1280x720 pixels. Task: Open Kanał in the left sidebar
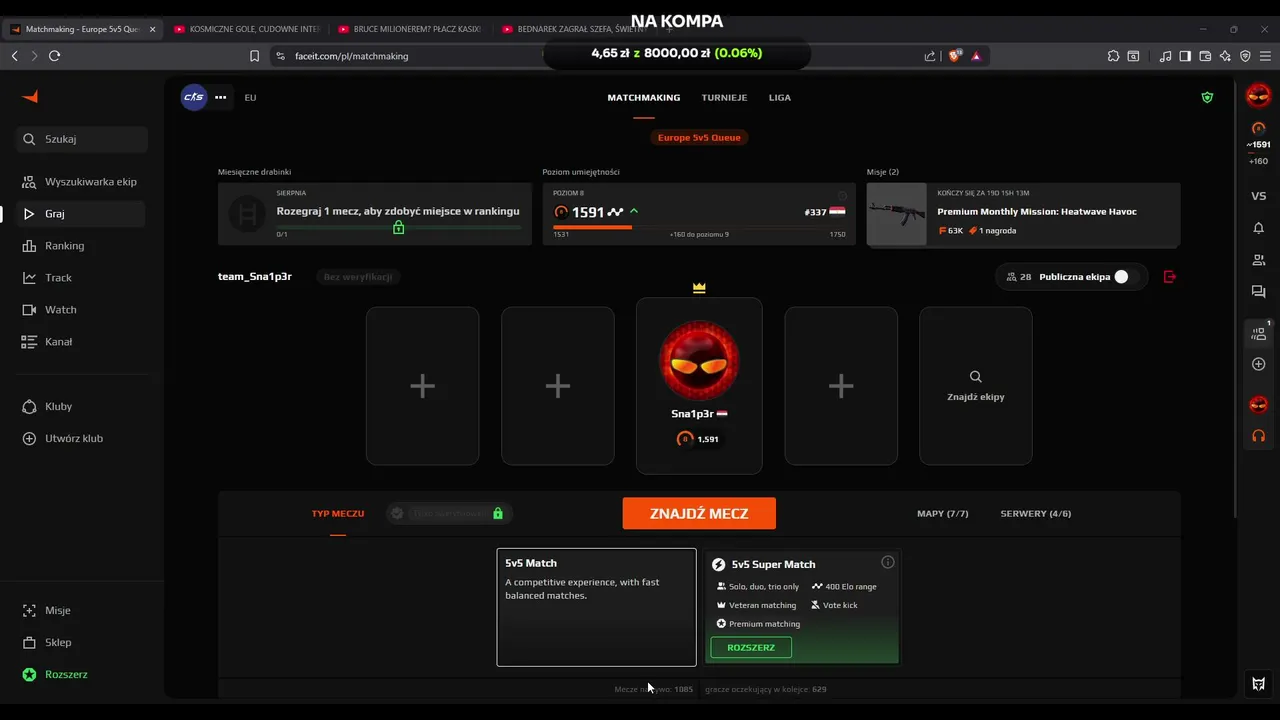pyautogui.click(x=80, y=342)
